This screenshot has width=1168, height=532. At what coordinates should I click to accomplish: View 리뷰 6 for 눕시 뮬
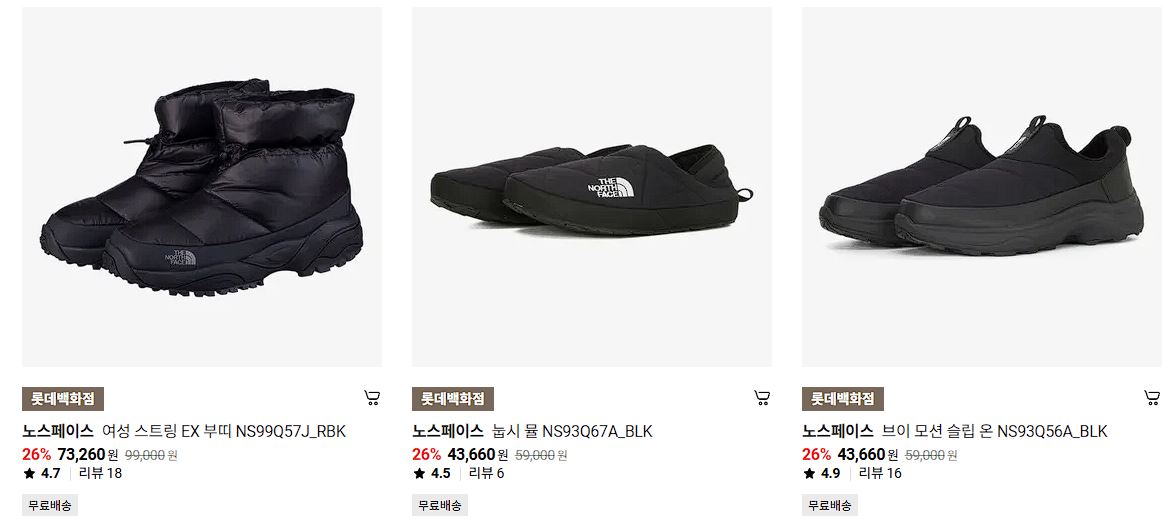click(x=486, y=473)
